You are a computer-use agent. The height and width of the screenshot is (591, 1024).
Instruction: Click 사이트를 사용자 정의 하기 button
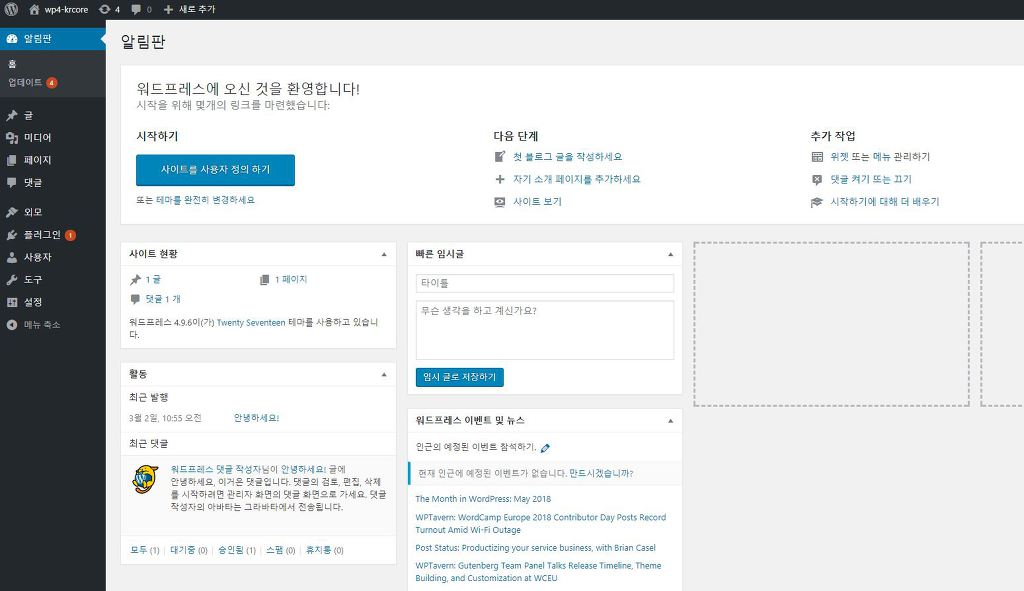pyautogui.click(x=216, y=170)
